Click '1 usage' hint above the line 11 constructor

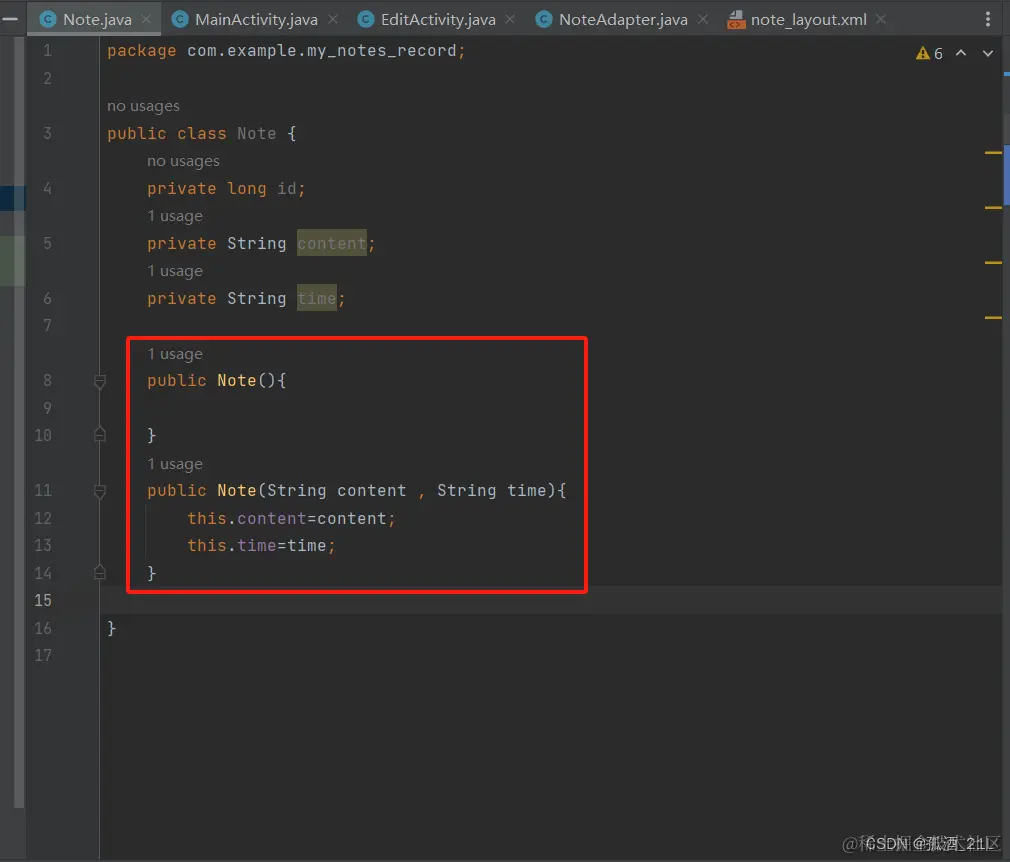click(x=175, y=464)
